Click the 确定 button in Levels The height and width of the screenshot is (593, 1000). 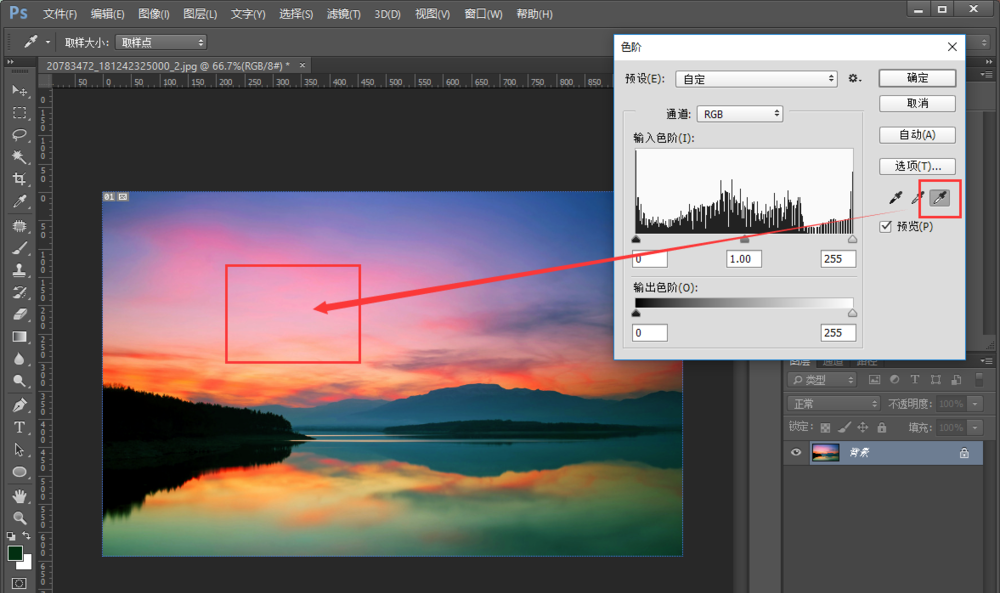pyautogui.click(x=917, y=78)
